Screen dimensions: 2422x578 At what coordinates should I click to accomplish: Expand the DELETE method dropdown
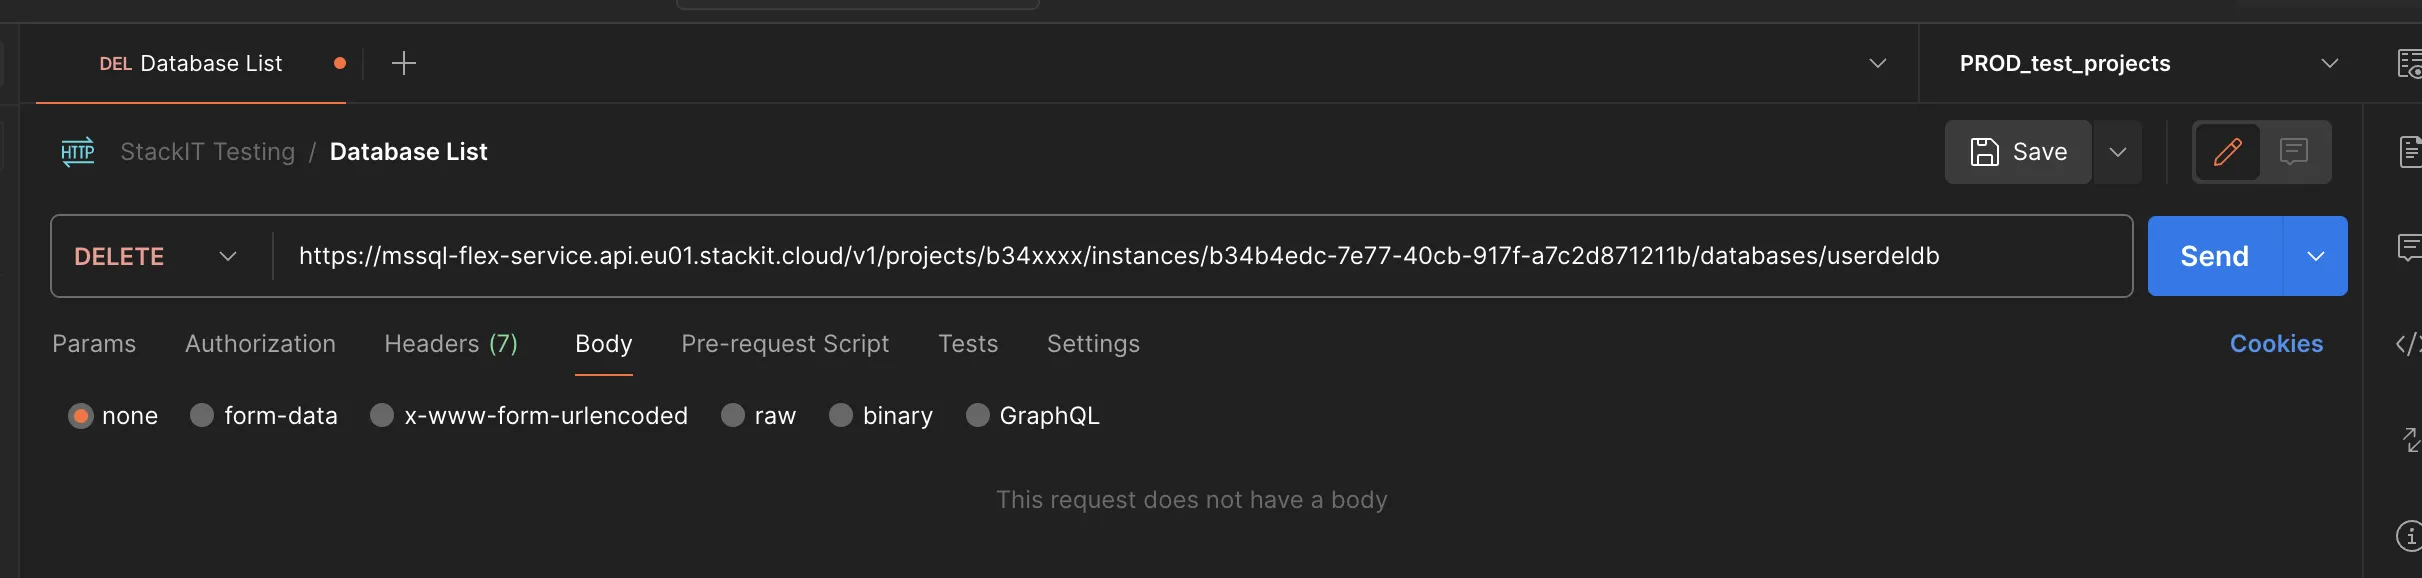[156, 257]
